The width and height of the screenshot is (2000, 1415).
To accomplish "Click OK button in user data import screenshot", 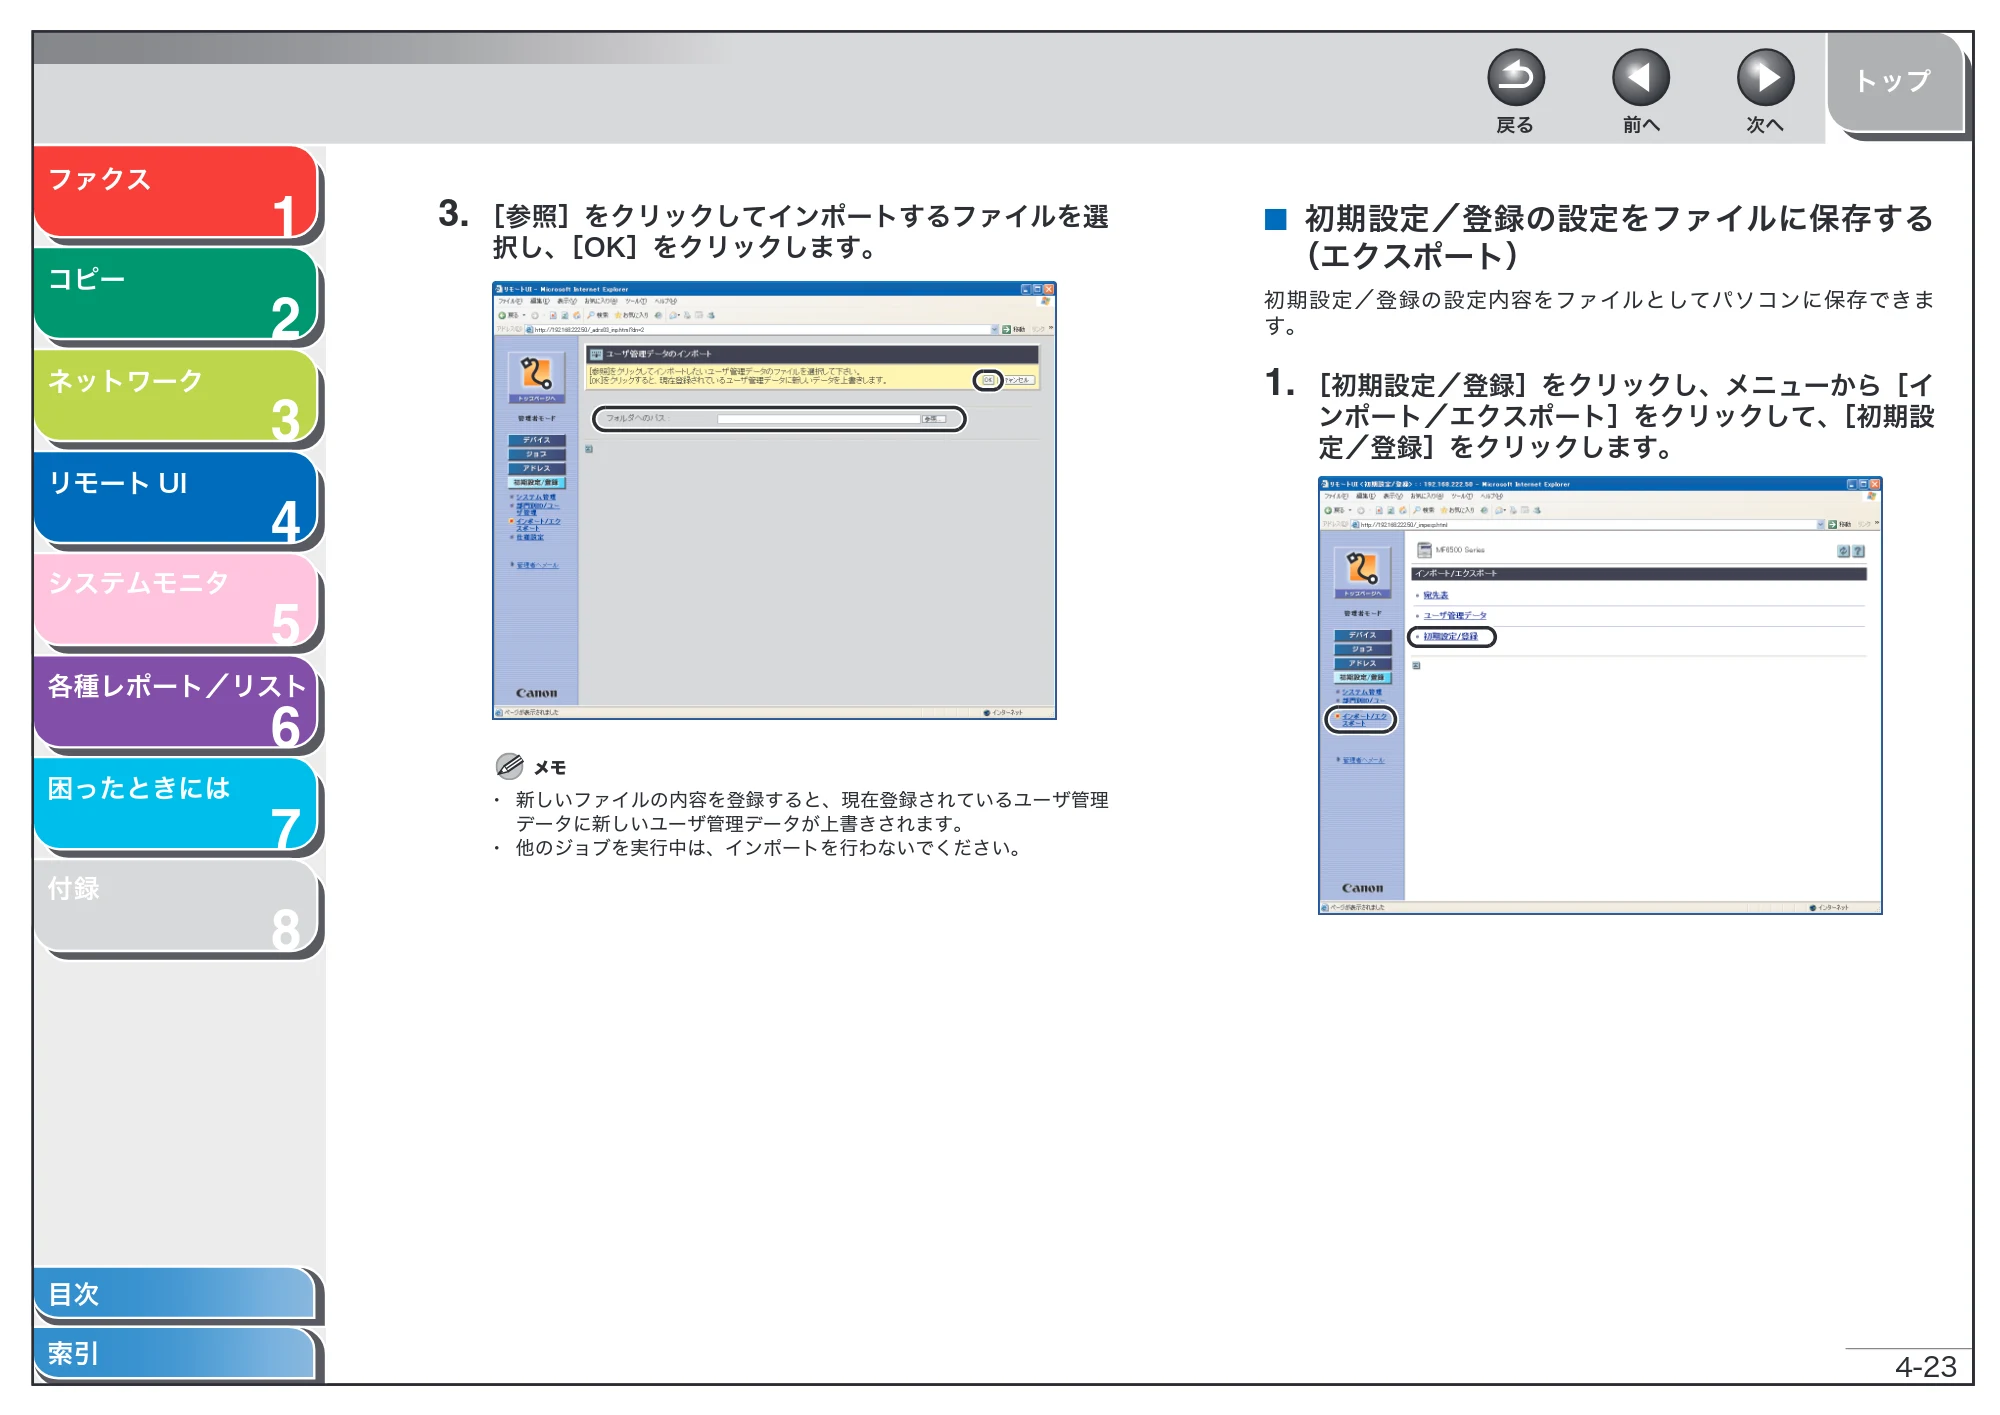I will point(988,380).
